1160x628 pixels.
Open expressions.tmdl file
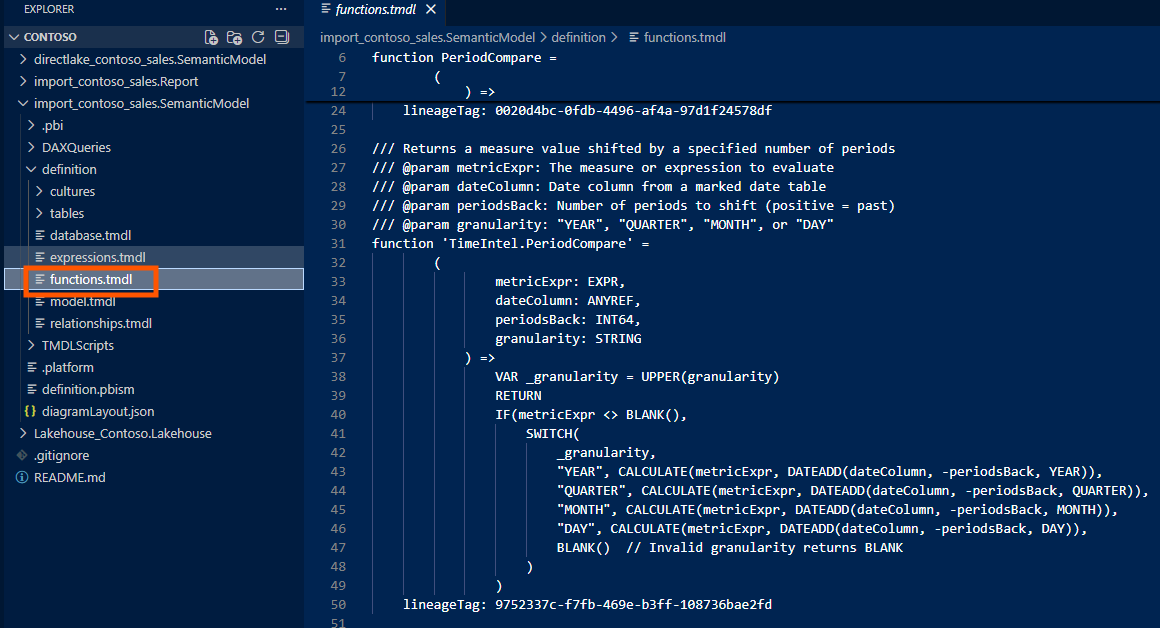pos(98,257)
